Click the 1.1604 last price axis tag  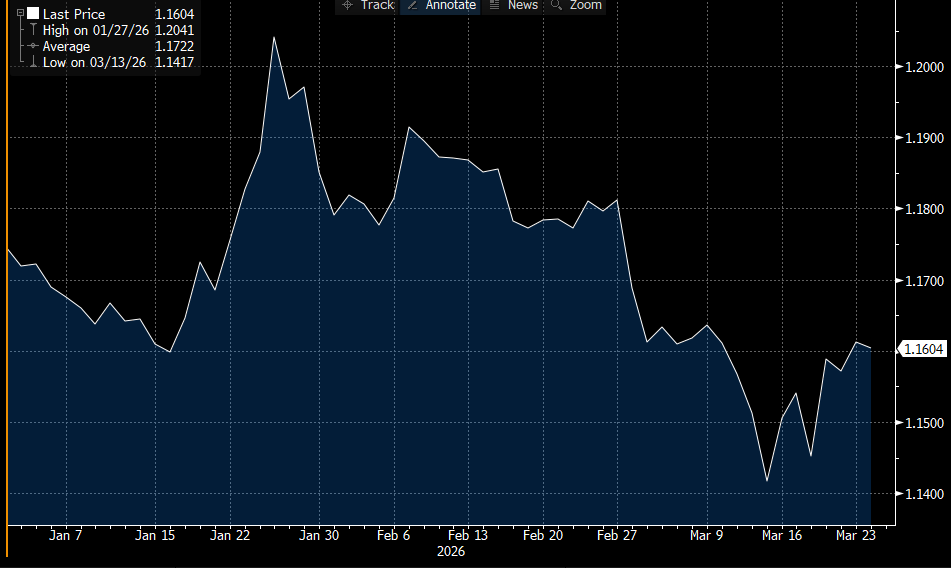coord(923,349)
